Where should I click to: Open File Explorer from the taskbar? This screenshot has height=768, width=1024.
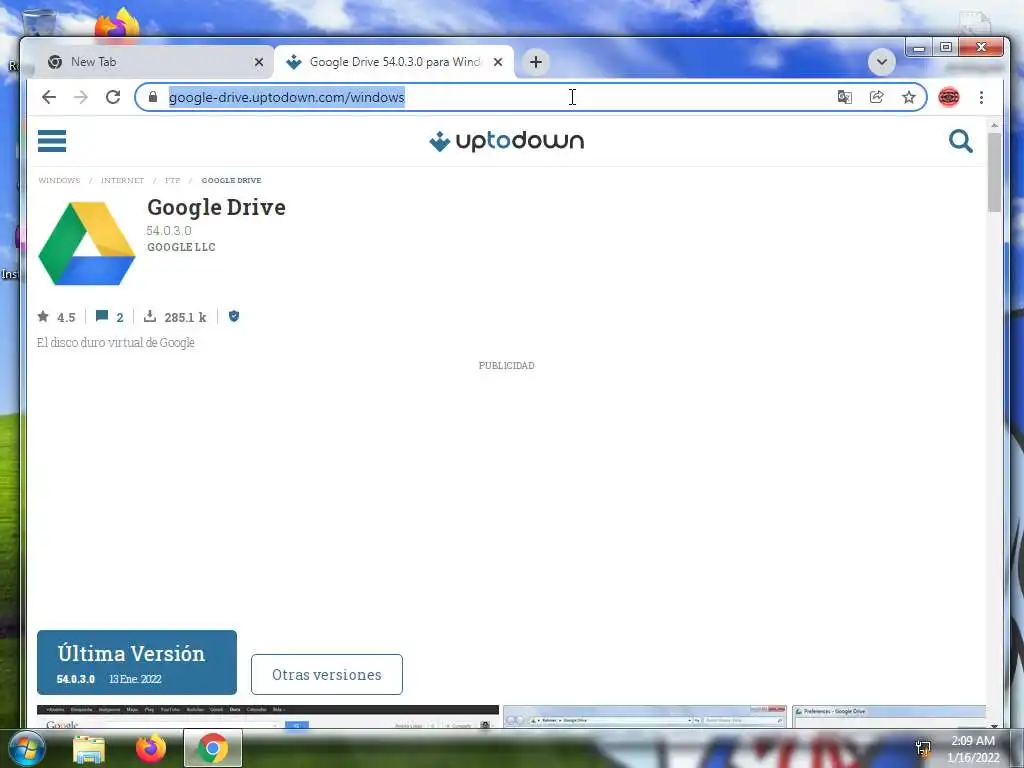pos(89,749)
